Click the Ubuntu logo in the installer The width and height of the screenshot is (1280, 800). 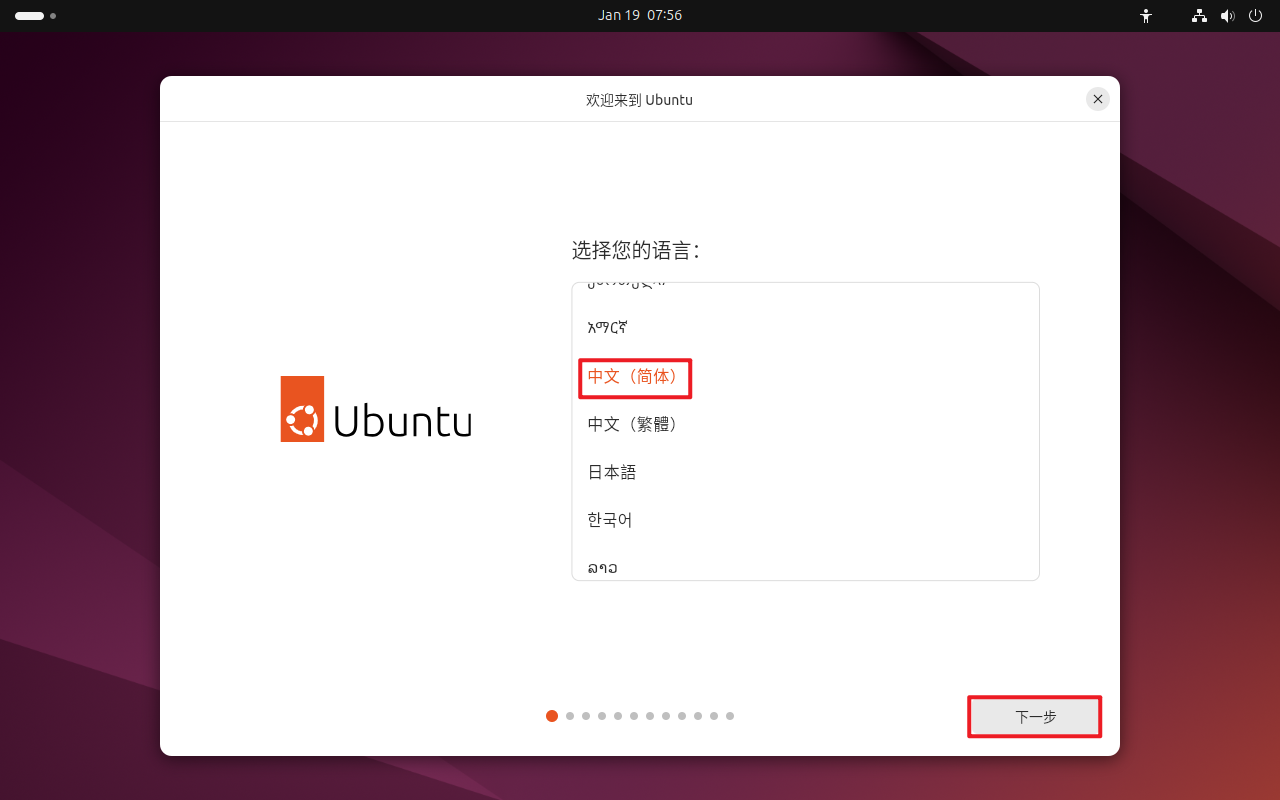click(x=376, y=409)
